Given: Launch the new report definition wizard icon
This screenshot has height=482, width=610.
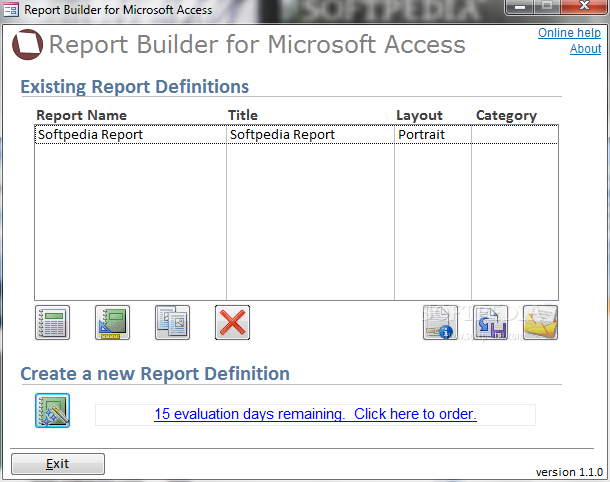Looking at the screenshot, I should pos(53,410).
